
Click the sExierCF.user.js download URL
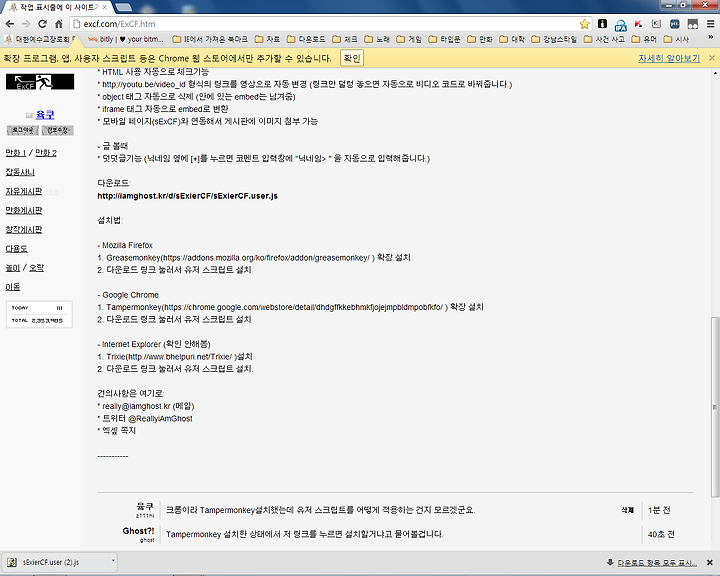pos(187,196)
